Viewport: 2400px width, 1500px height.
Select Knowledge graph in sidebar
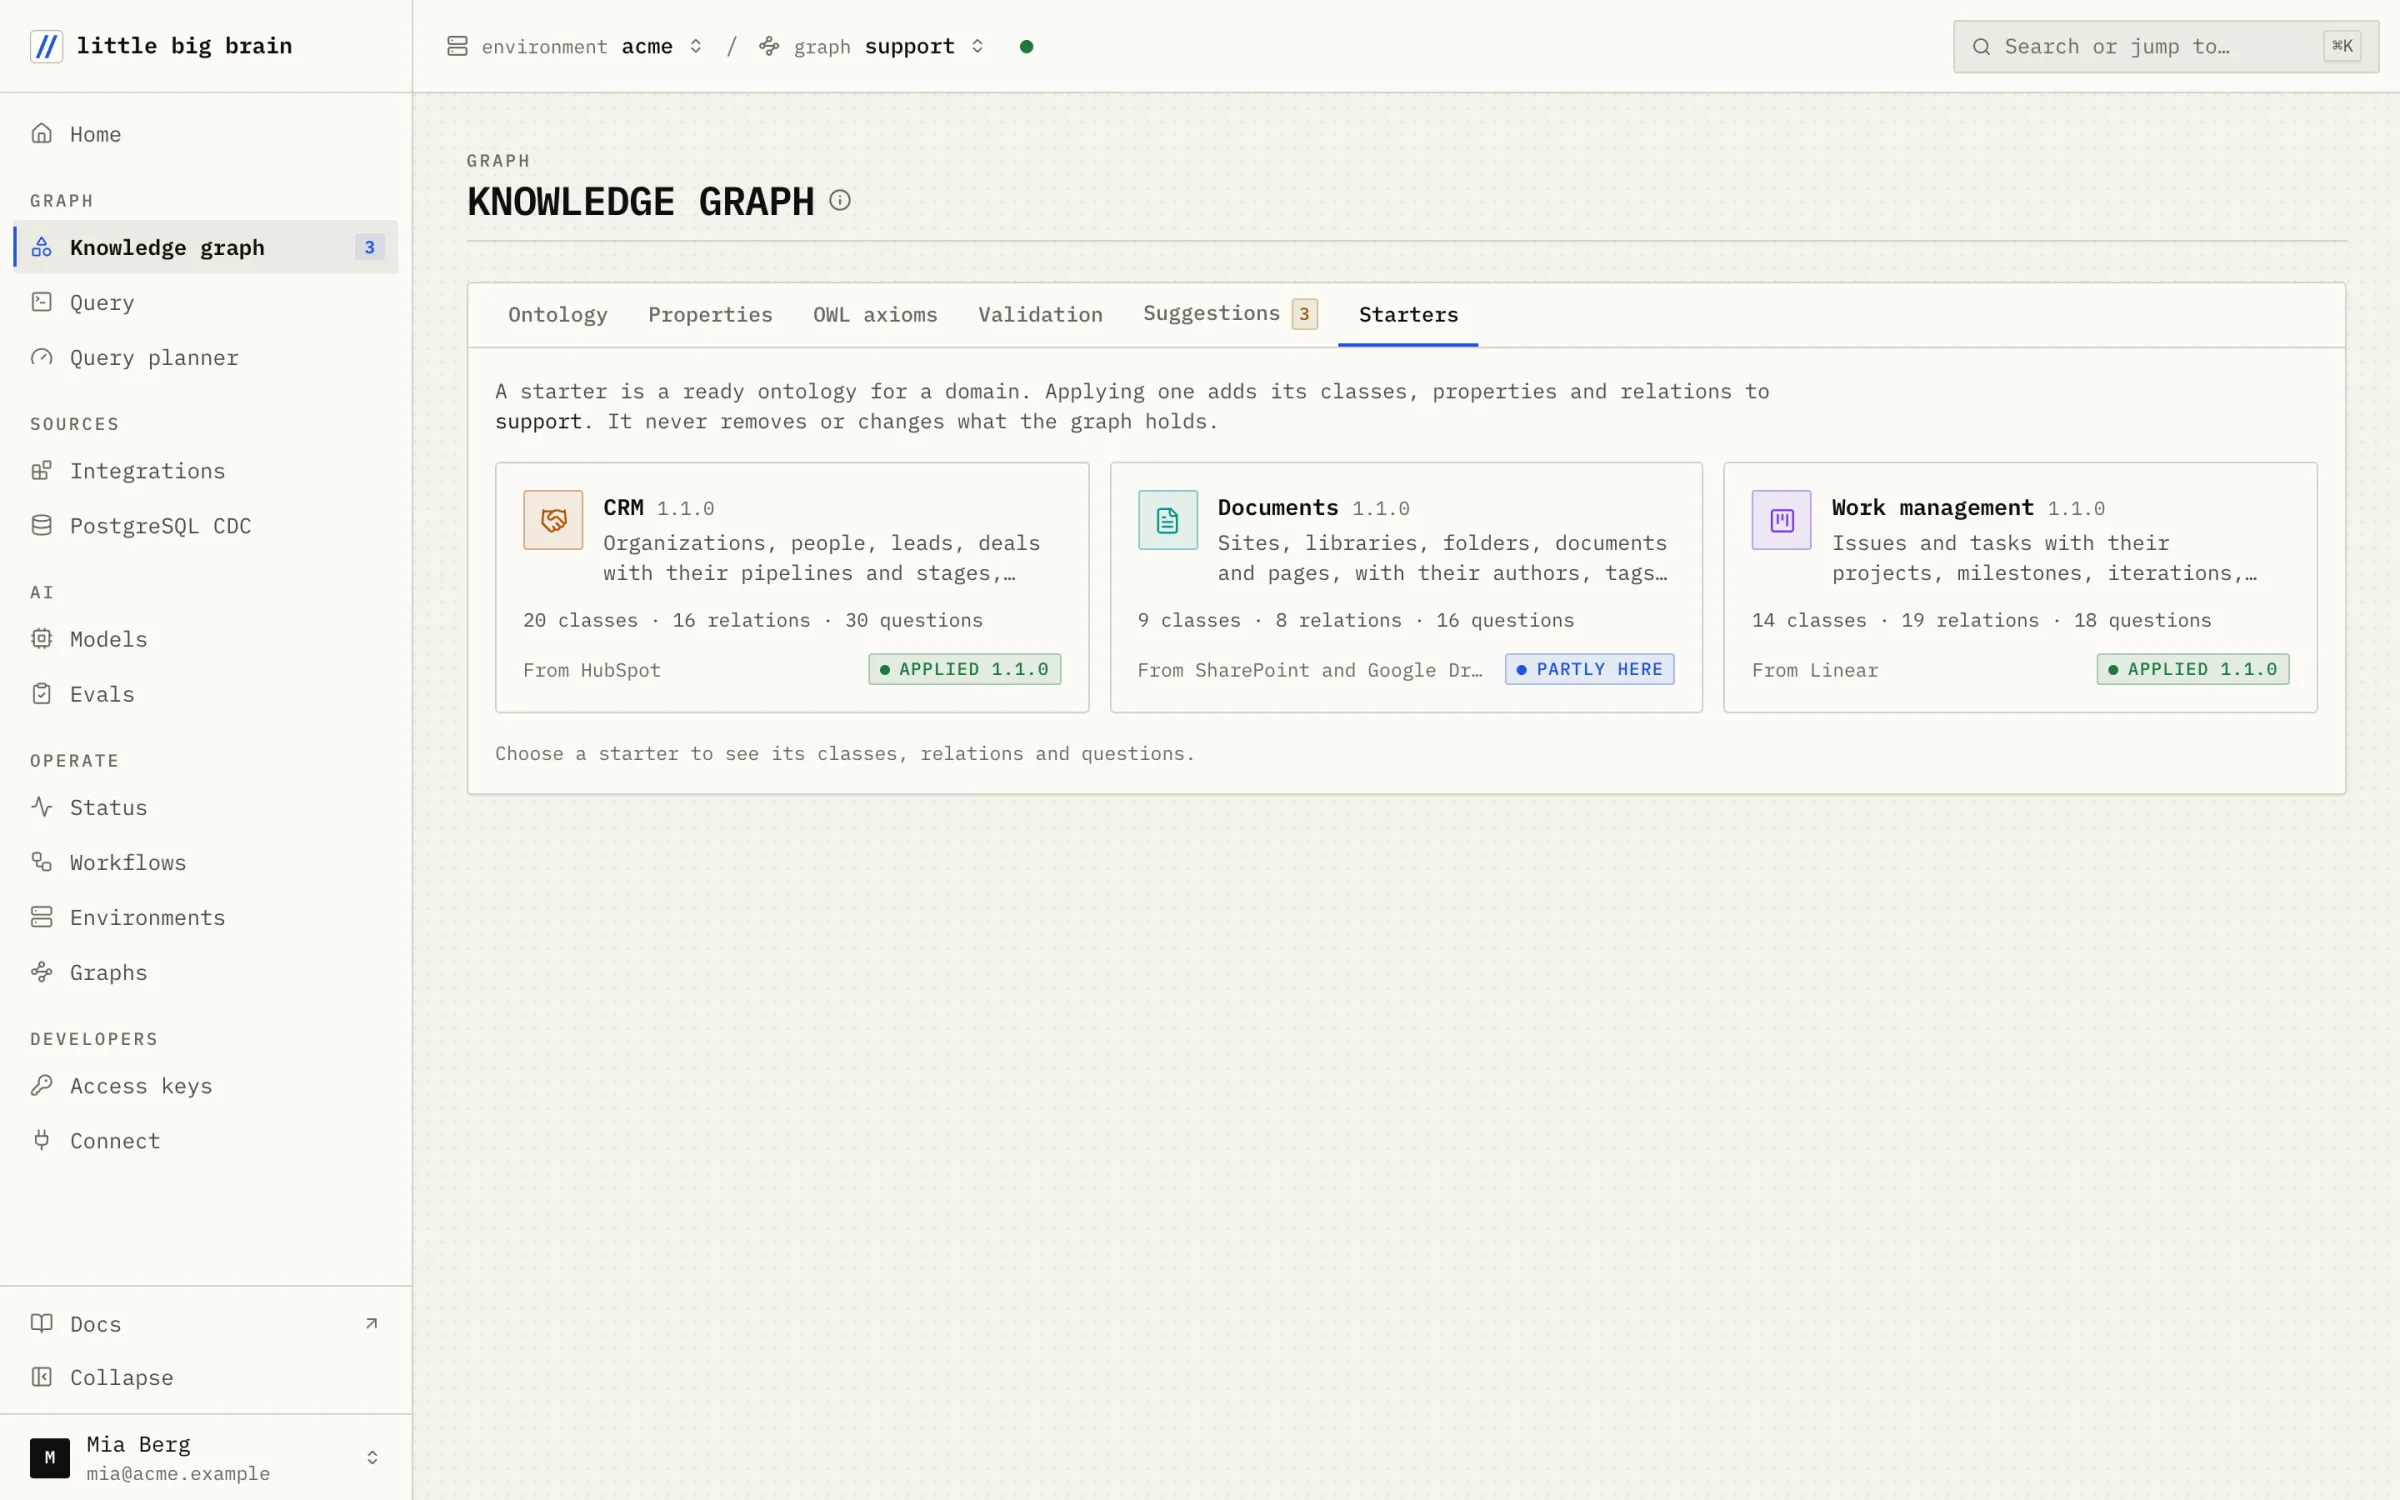pyautogui.click(x=205, y=247)
